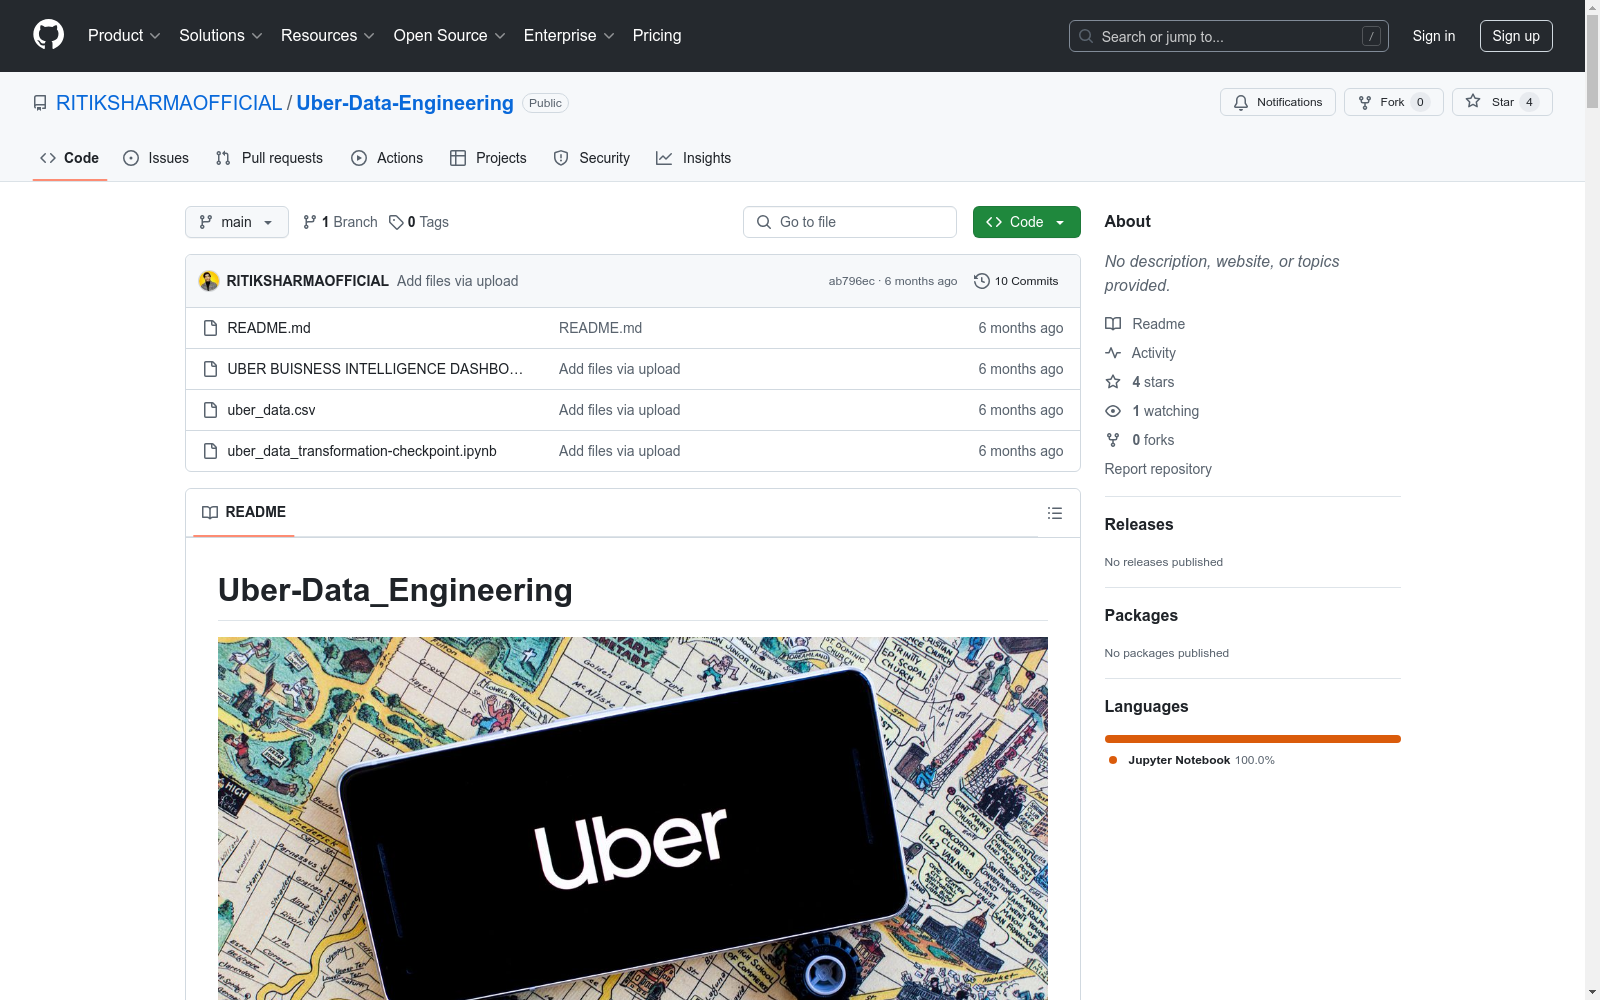Open the Insights tab
1600x1000 pixels.
tap(694, 158)
